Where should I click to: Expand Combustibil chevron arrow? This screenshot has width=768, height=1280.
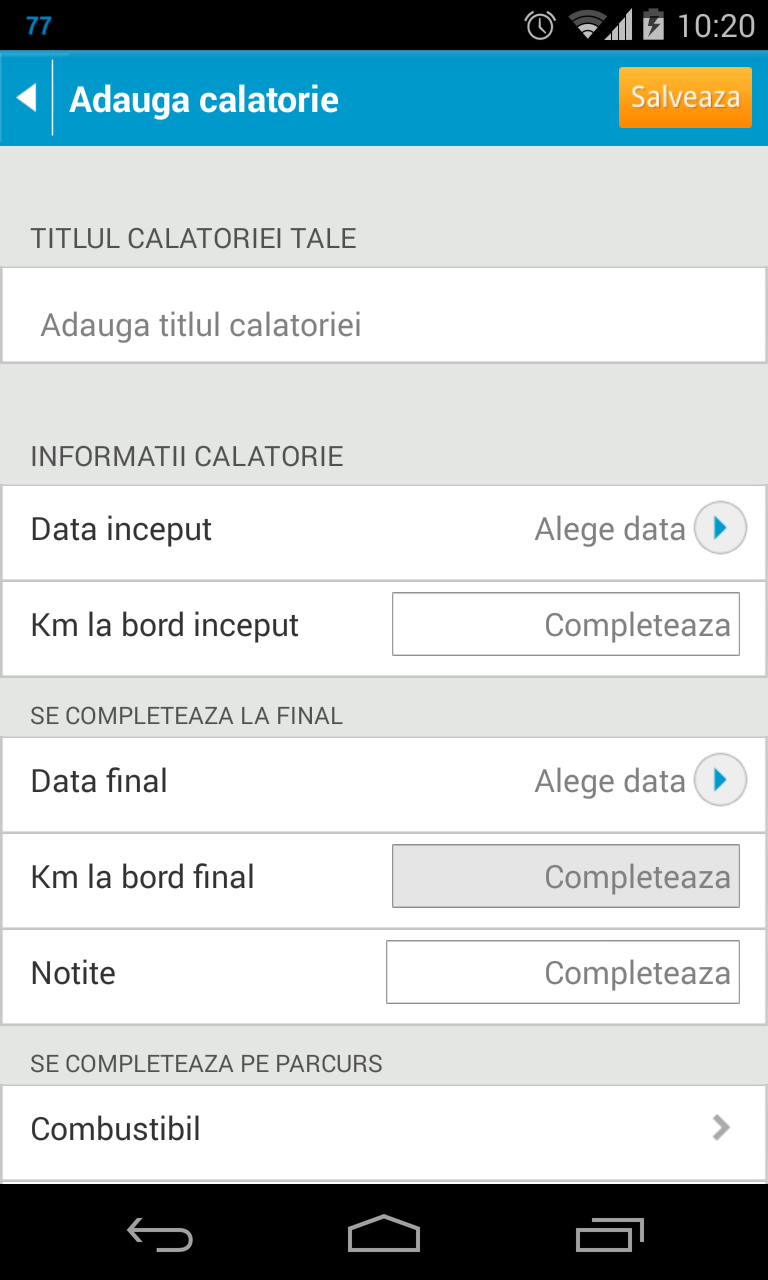tap(720, 1129)
